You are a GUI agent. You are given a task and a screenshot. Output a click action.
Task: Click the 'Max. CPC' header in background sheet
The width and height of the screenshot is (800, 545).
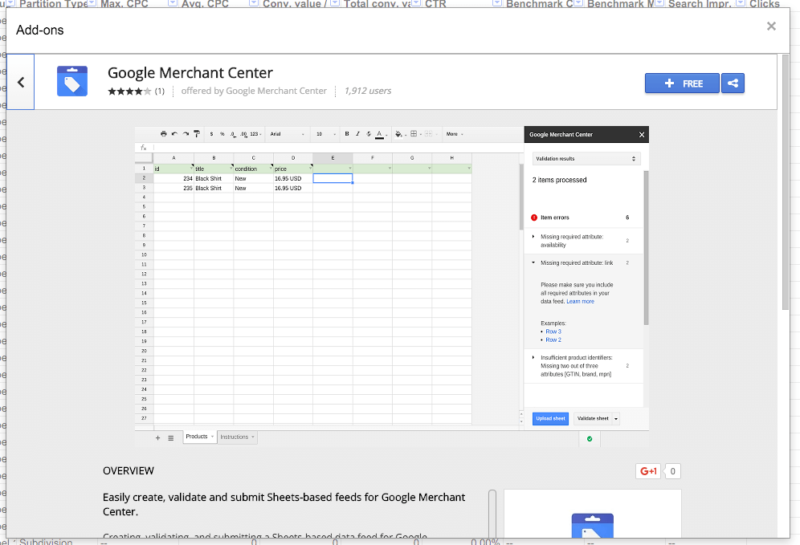124,4
